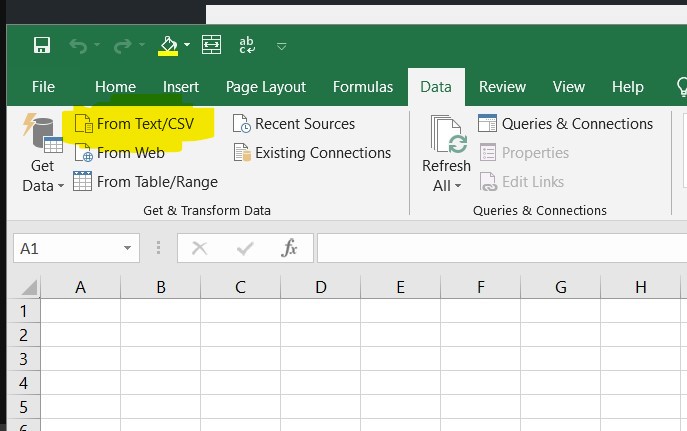Open the File menu
Screen dimensions: 687x431
click(x=43, y=87)
